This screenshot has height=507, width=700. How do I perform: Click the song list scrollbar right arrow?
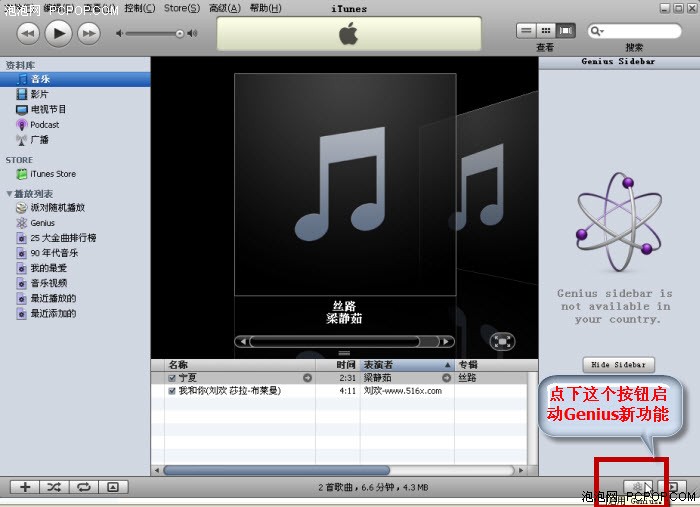521,470
